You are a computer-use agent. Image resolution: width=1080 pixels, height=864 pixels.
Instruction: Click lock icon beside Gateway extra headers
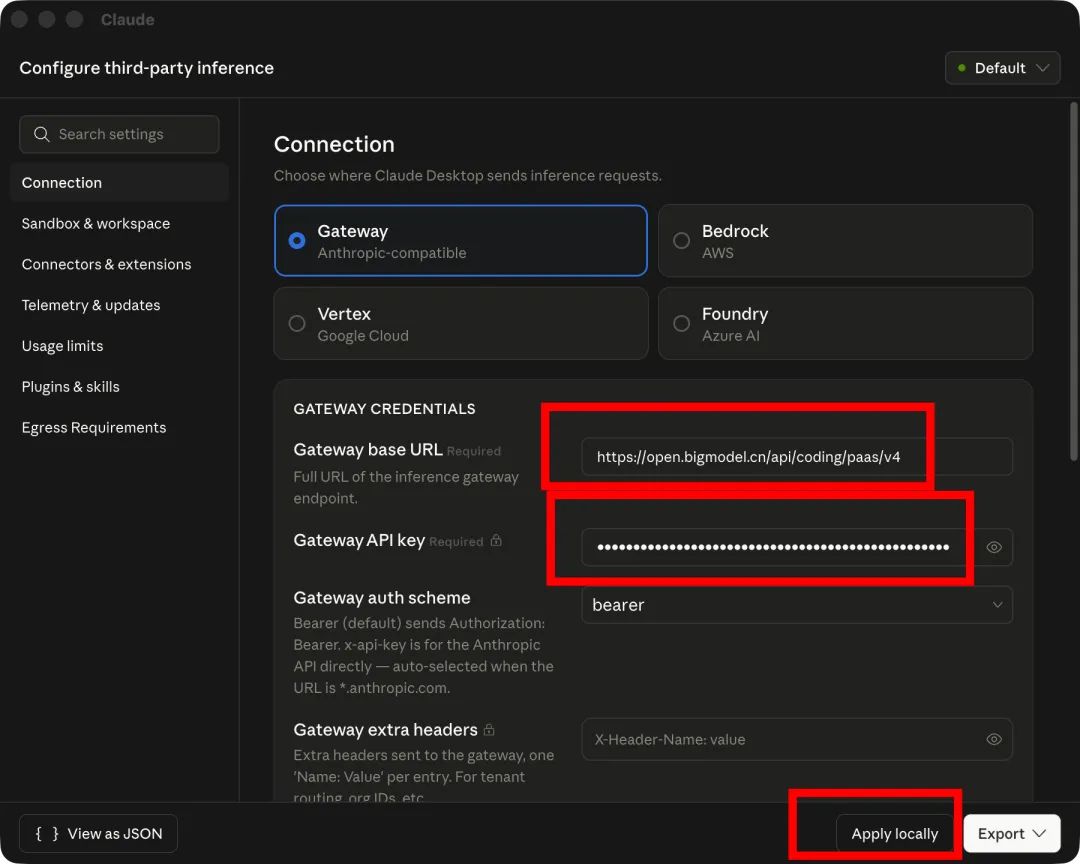[489, 730]
